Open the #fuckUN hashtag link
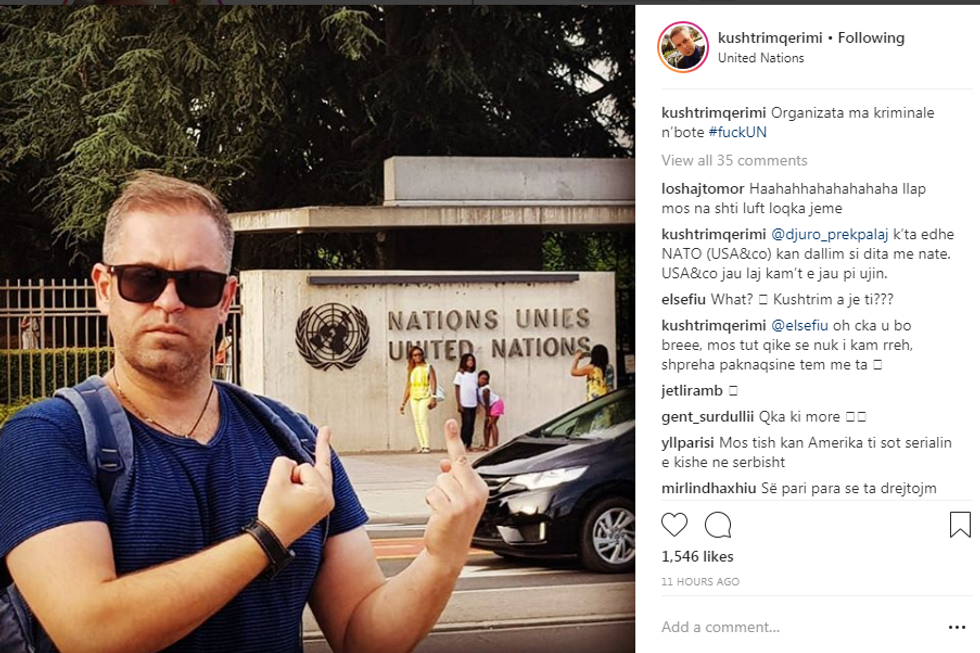This screenshot has width=980, height=653. tap(738, 132)
